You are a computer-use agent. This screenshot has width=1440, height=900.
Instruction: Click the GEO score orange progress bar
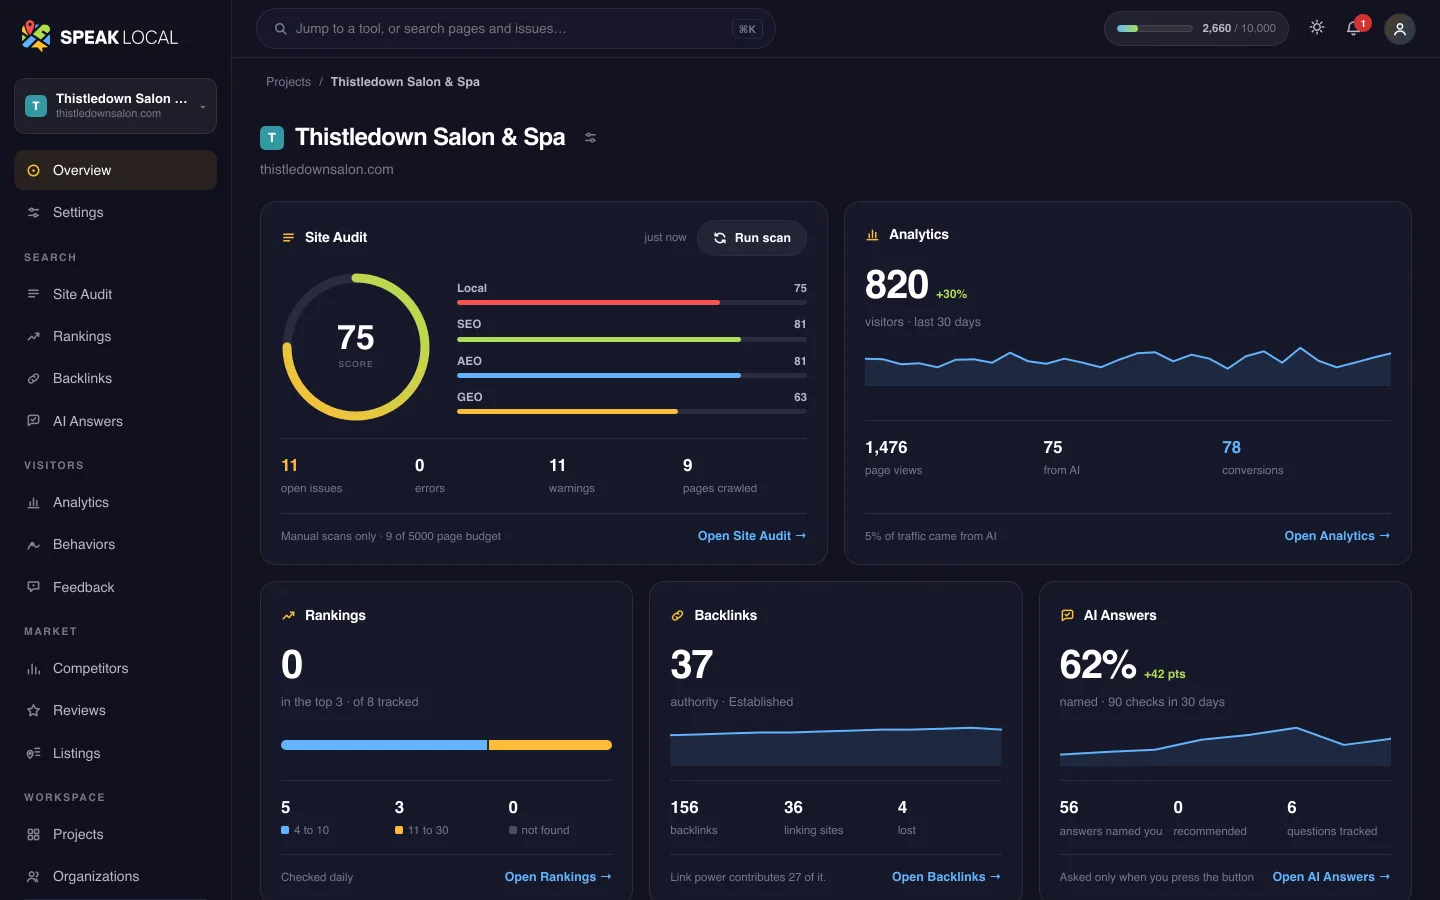pyautogui.click(x=632, y=411)
